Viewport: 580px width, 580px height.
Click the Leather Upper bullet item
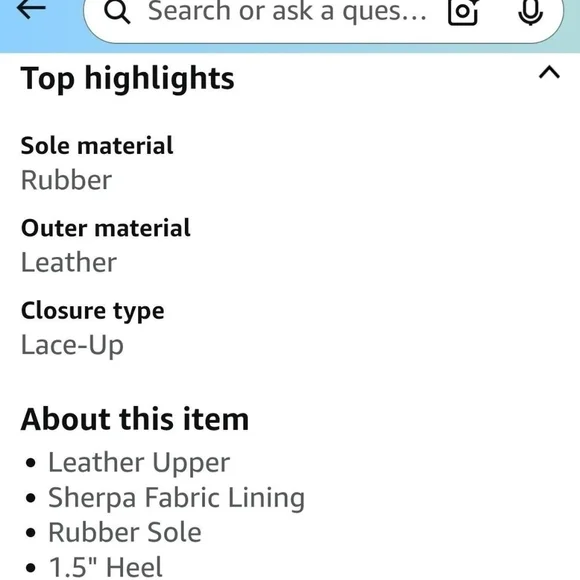pyautogui.click(x=139, y=463)
